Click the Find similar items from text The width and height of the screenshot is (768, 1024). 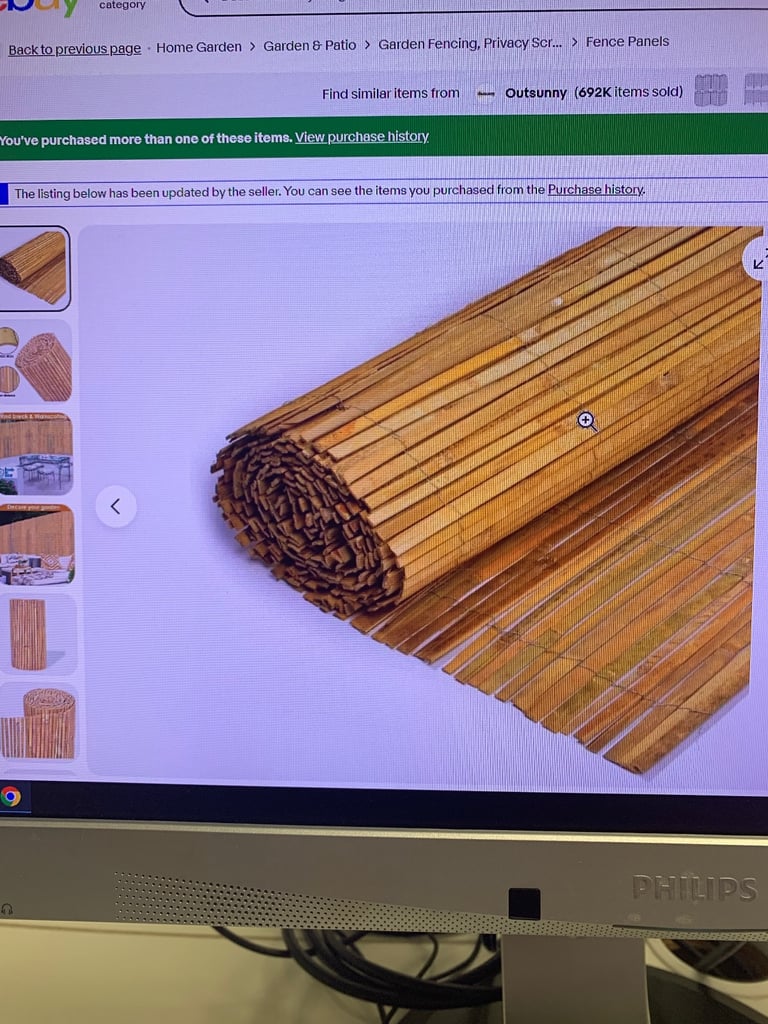391,94
